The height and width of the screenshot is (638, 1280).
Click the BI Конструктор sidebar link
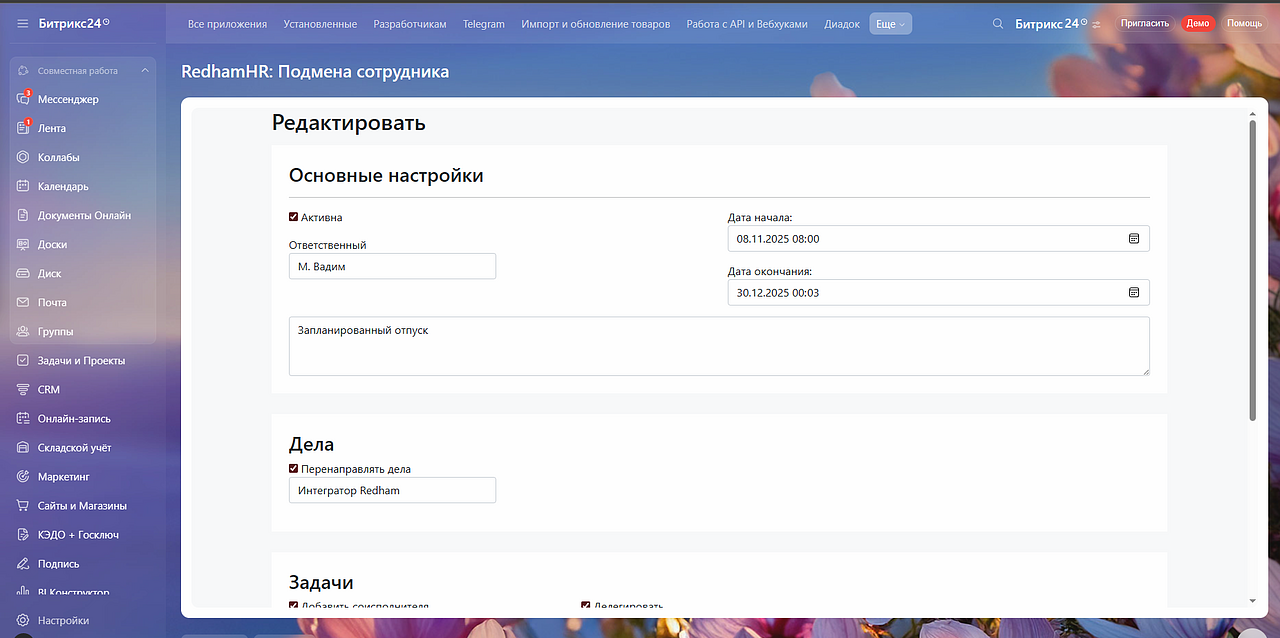(74, 592)
